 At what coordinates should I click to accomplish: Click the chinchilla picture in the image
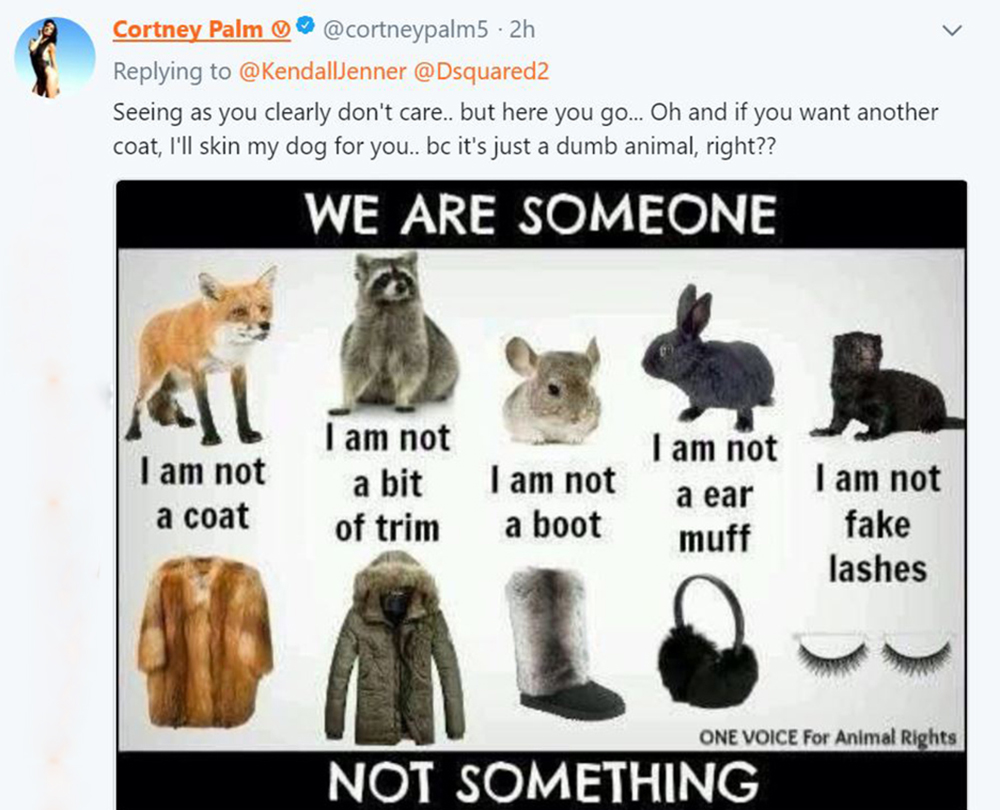coord(551,390)
